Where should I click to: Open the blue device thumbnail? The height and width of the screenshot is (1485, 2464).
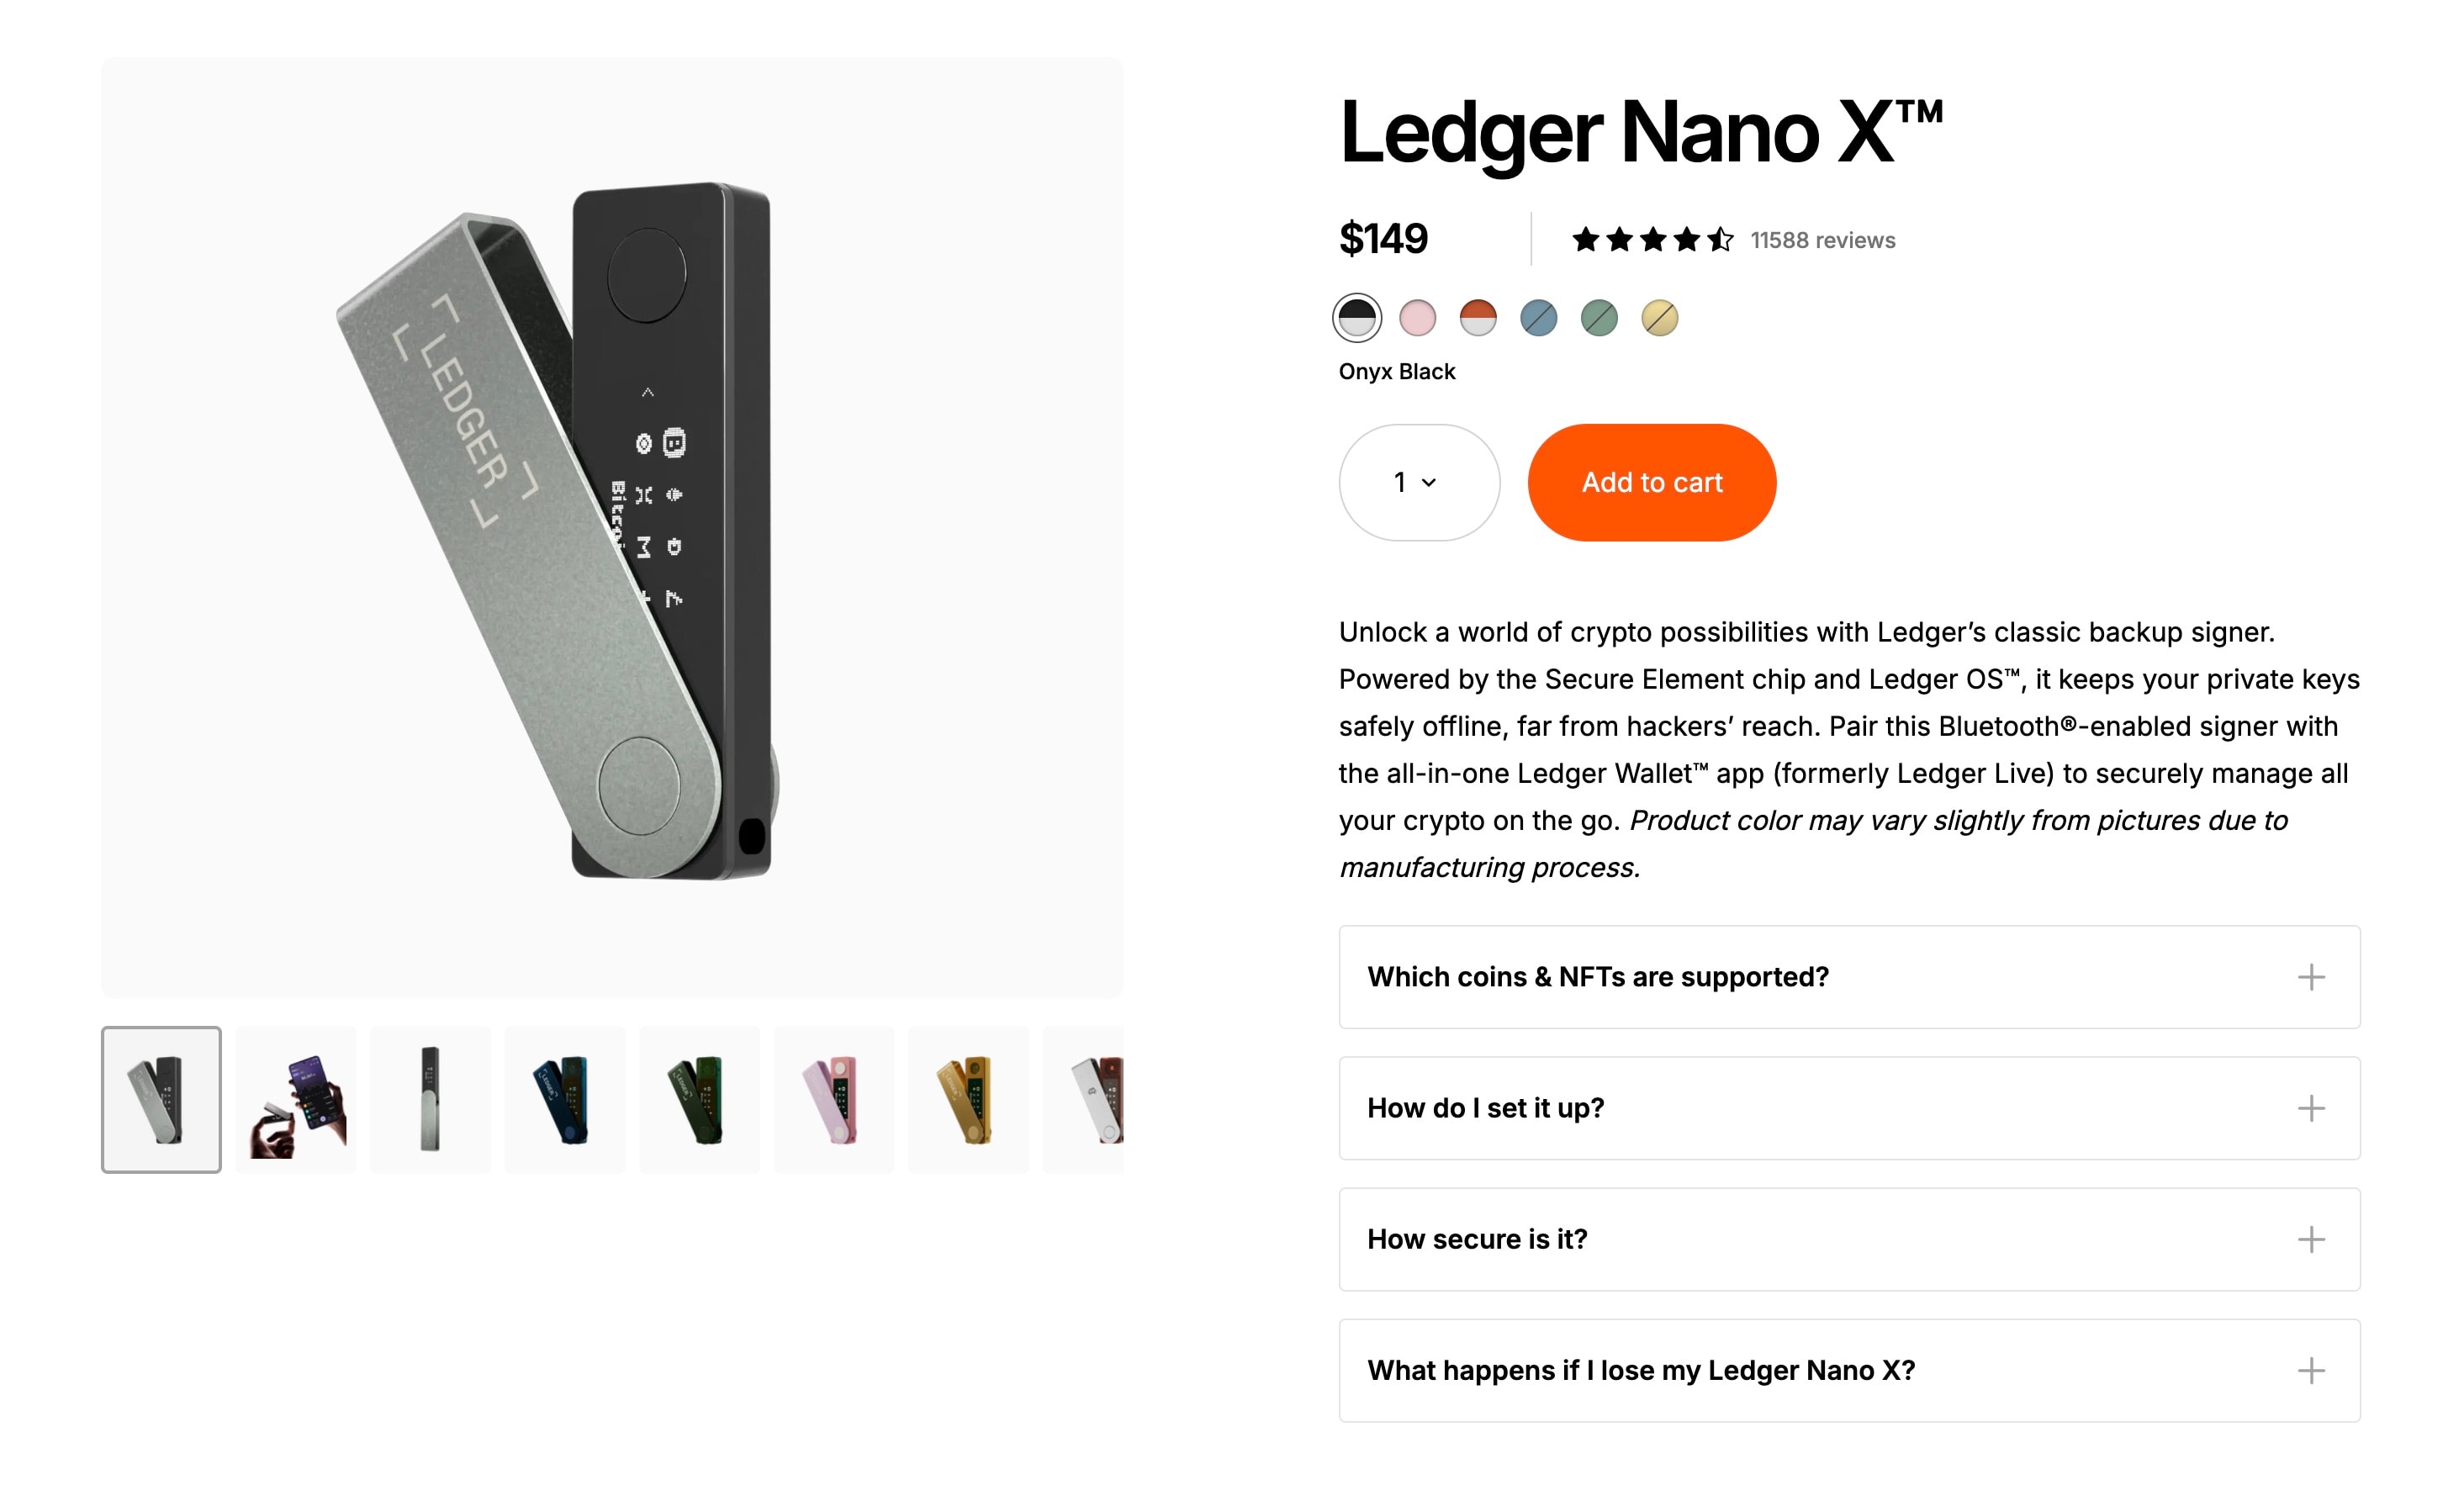click(x=565, y=1098)
